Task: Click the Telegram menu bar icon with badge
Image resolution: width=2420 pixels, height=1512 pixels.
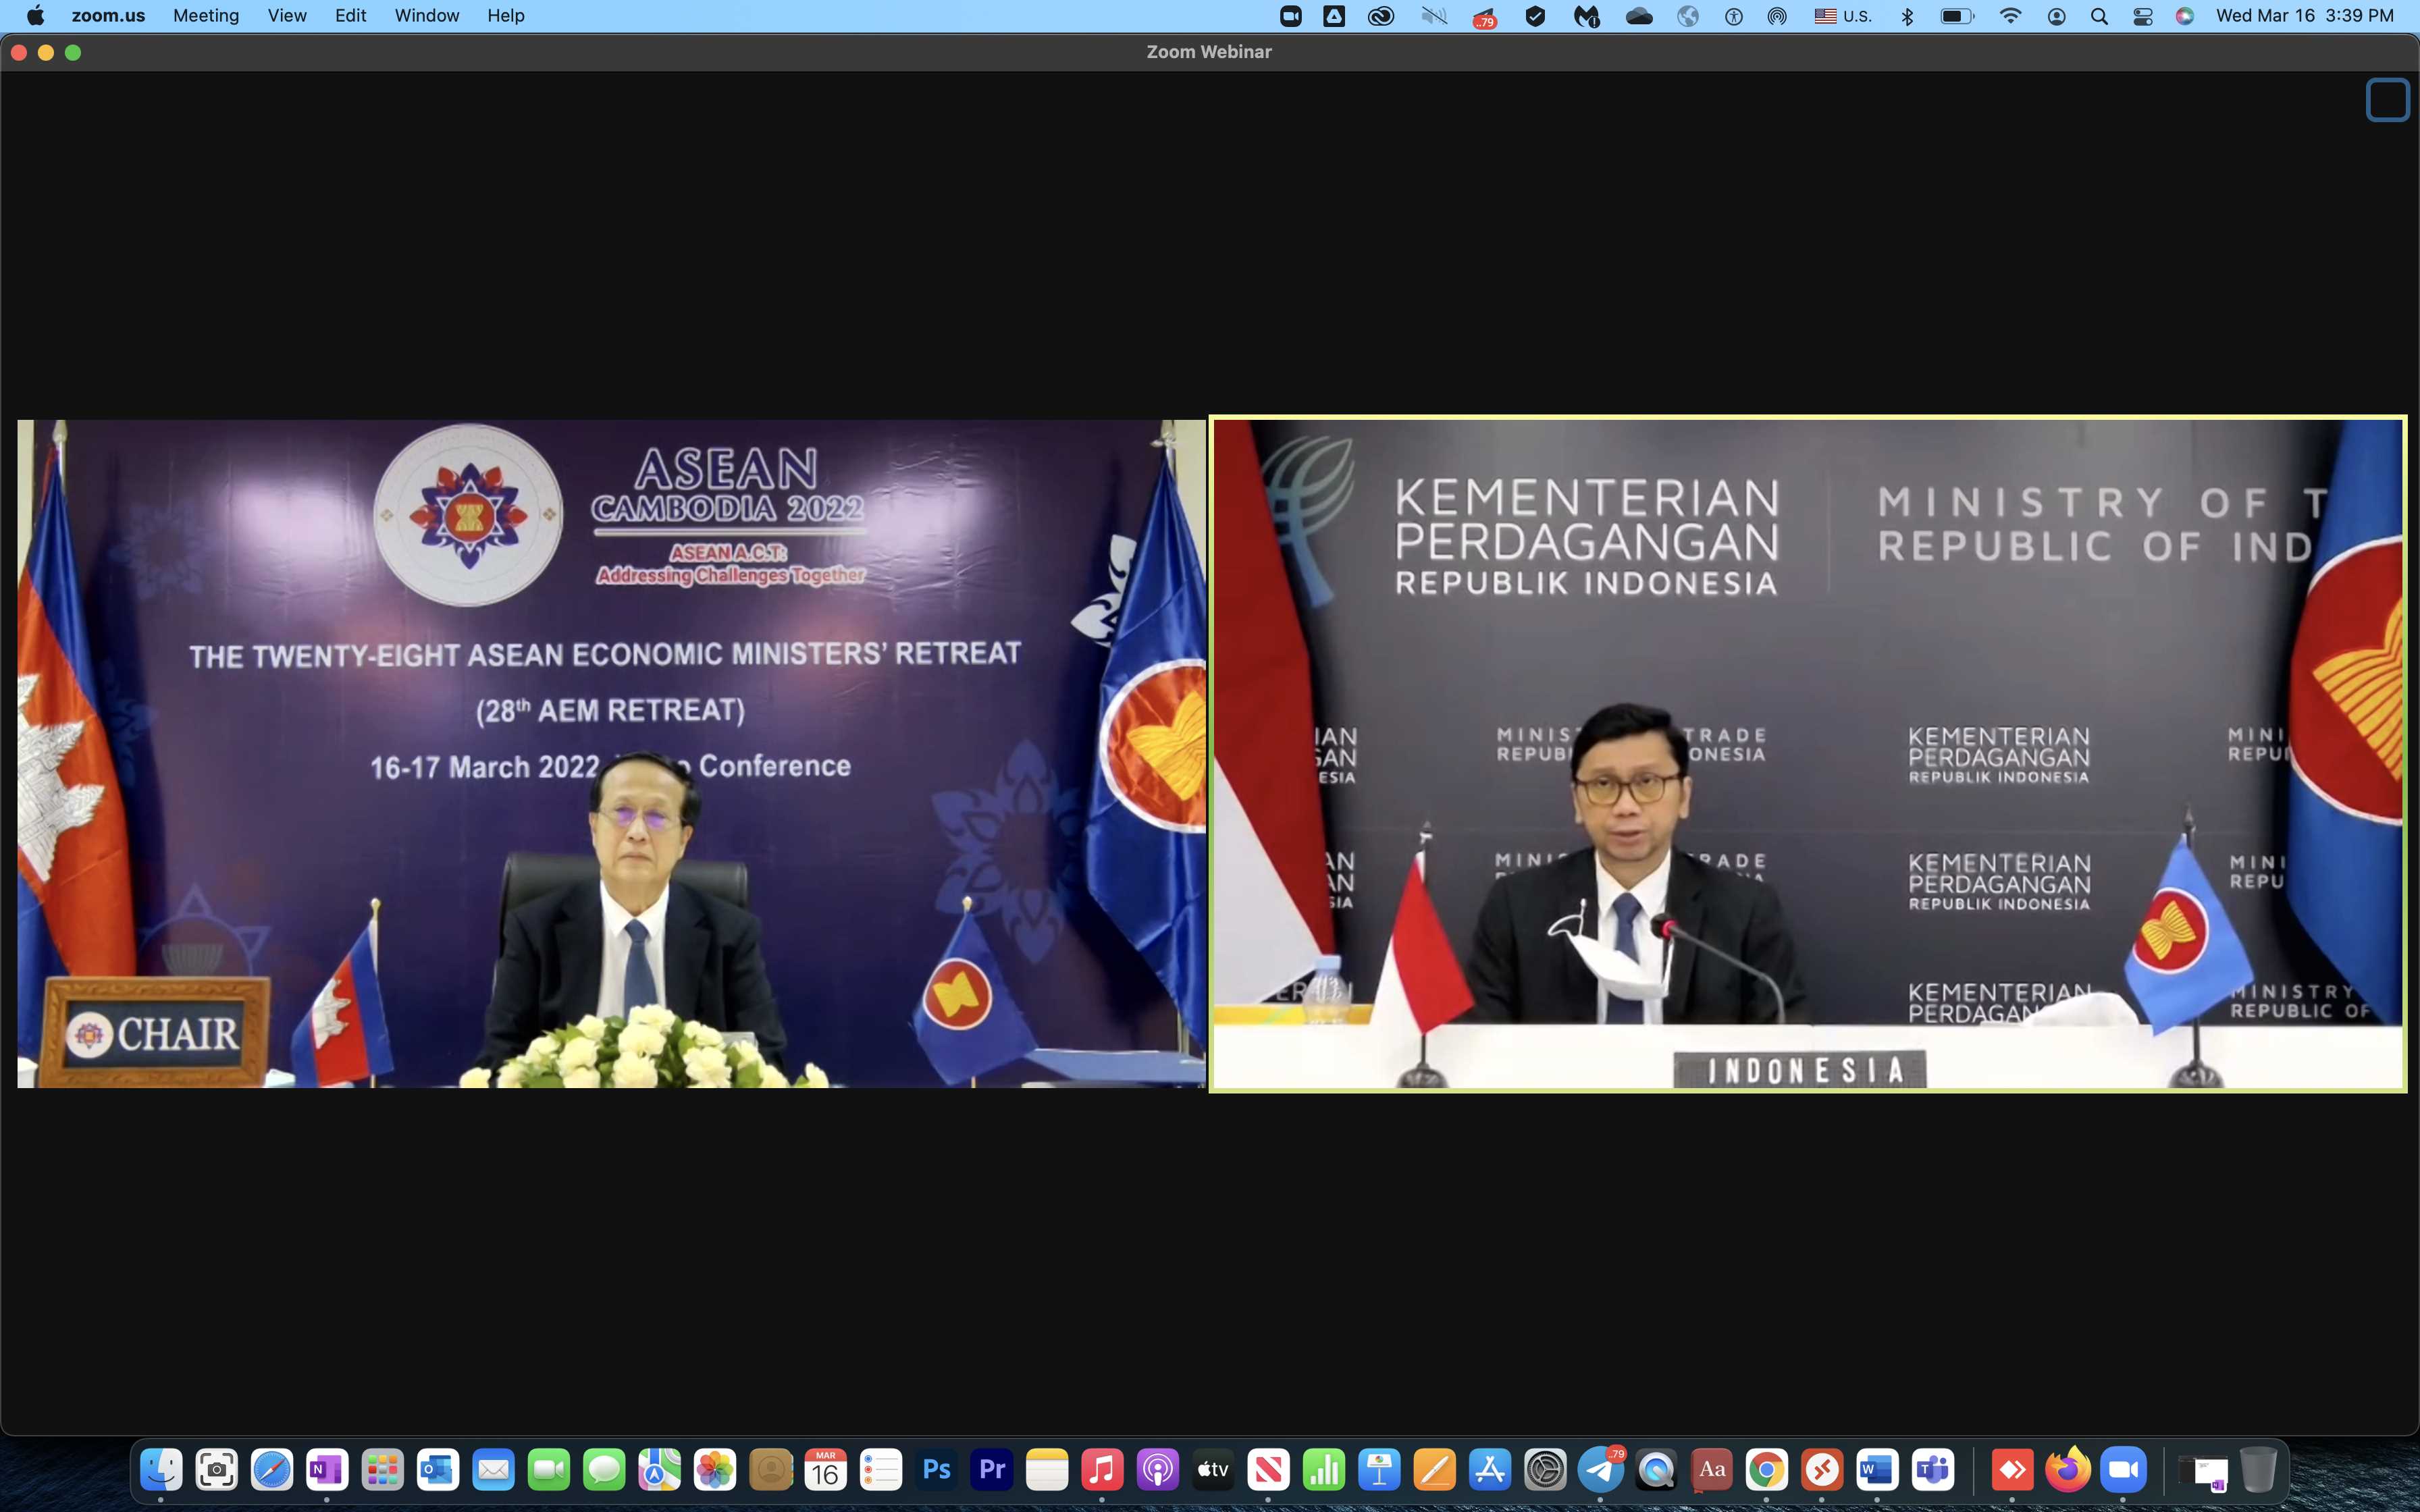Action: click(x=1485, y=17)
